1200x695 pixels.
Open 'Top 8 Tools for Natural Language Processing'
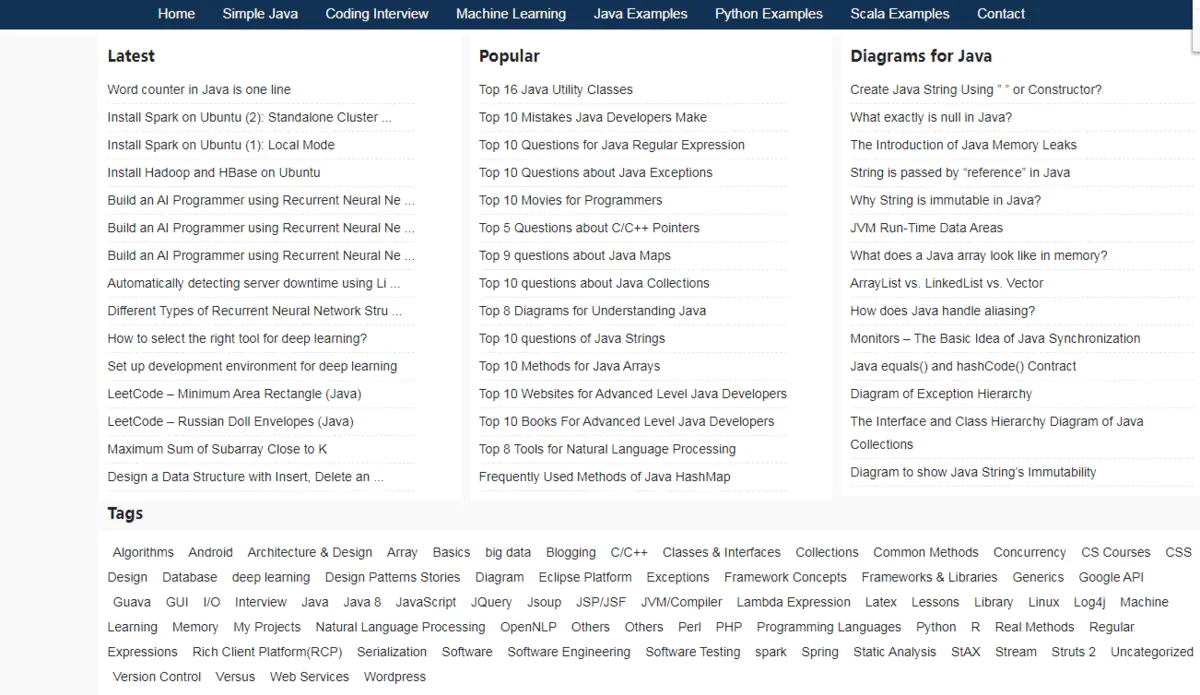[607, 449]
